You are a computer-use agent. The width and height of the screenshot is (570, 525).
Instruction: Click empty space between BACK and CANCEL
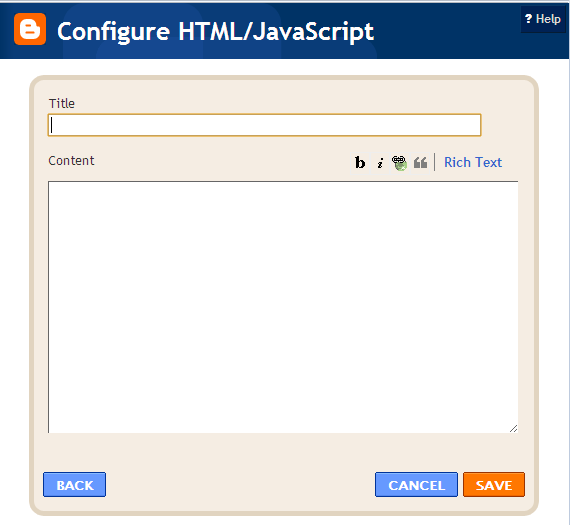pyautogui.click(x=240, y=485)
